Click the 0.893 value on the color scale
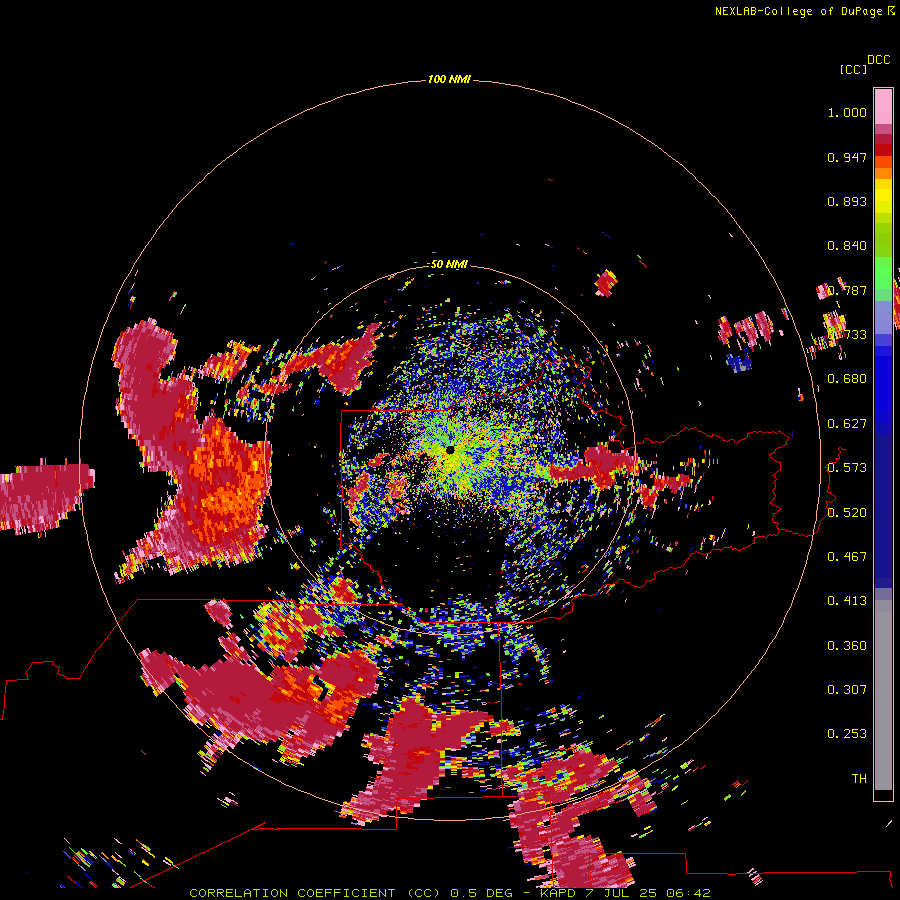The image size is (900, 900). 847,201
